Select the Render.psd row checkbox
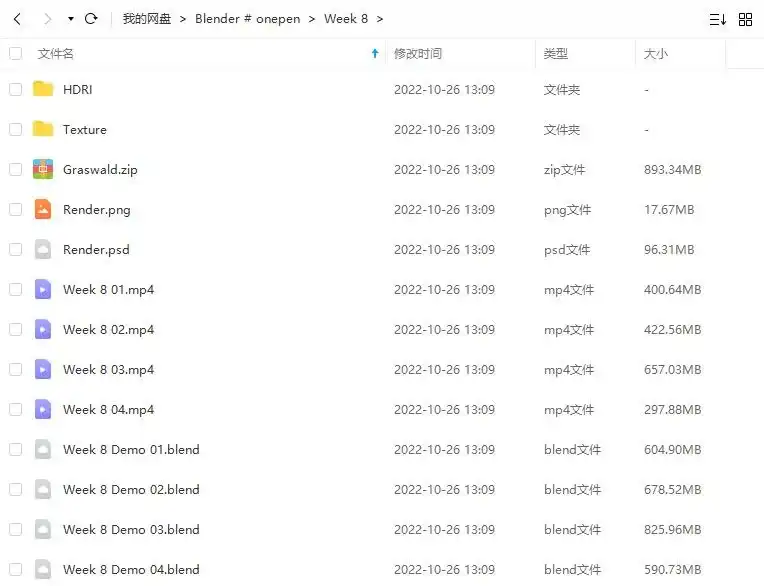 (x=15, y=250)
